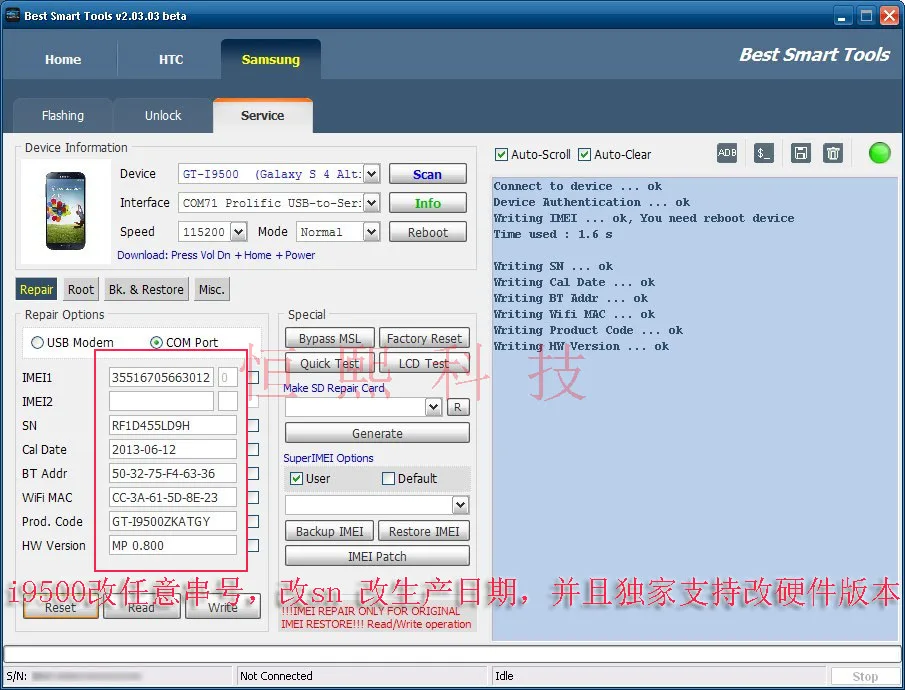The image size is (905, 690).
Task: Uncheck the User SuperIMEI option
Action: 297,479
